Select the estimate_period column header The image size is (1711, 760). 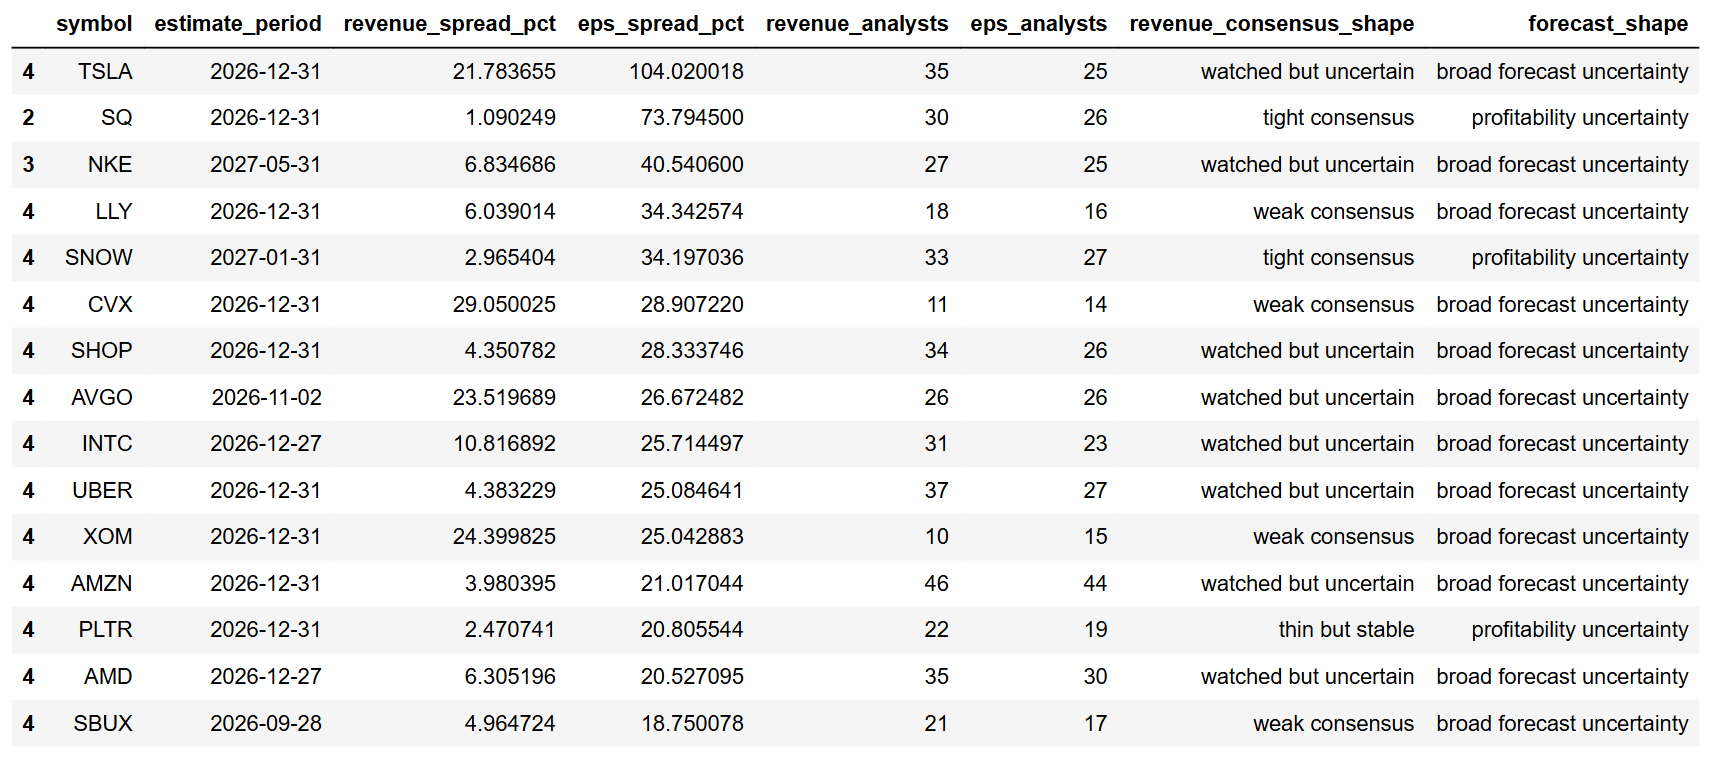tap(238, 24)
